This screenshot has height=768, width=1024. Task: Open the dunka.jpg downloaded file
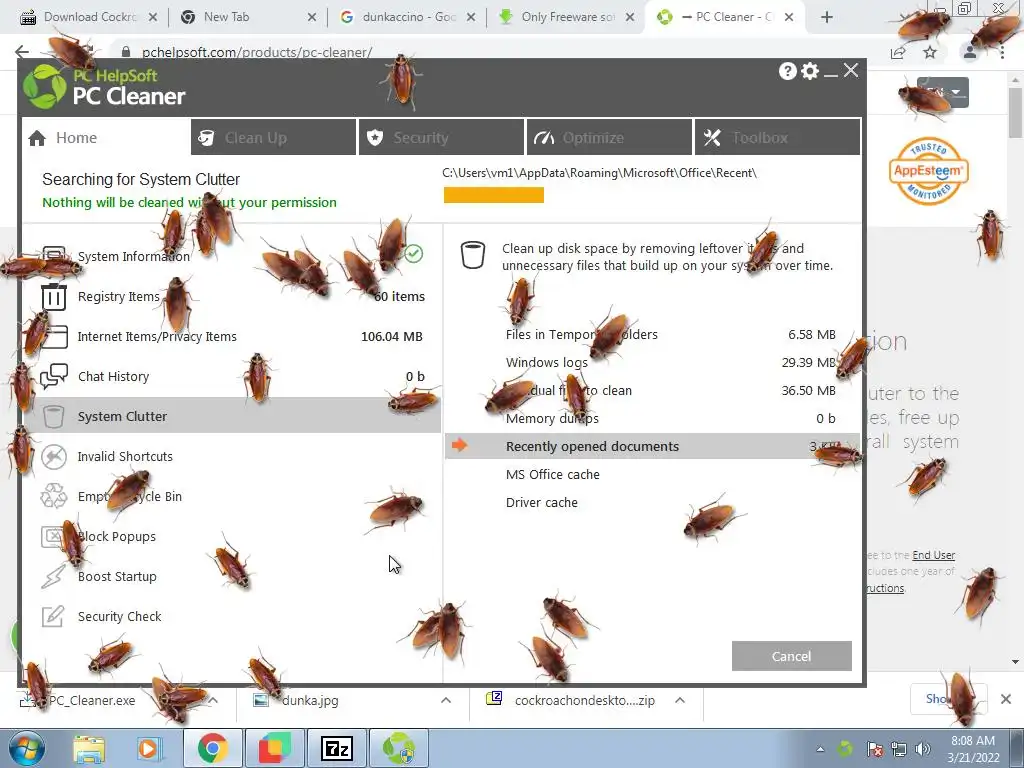click(310, 700)
